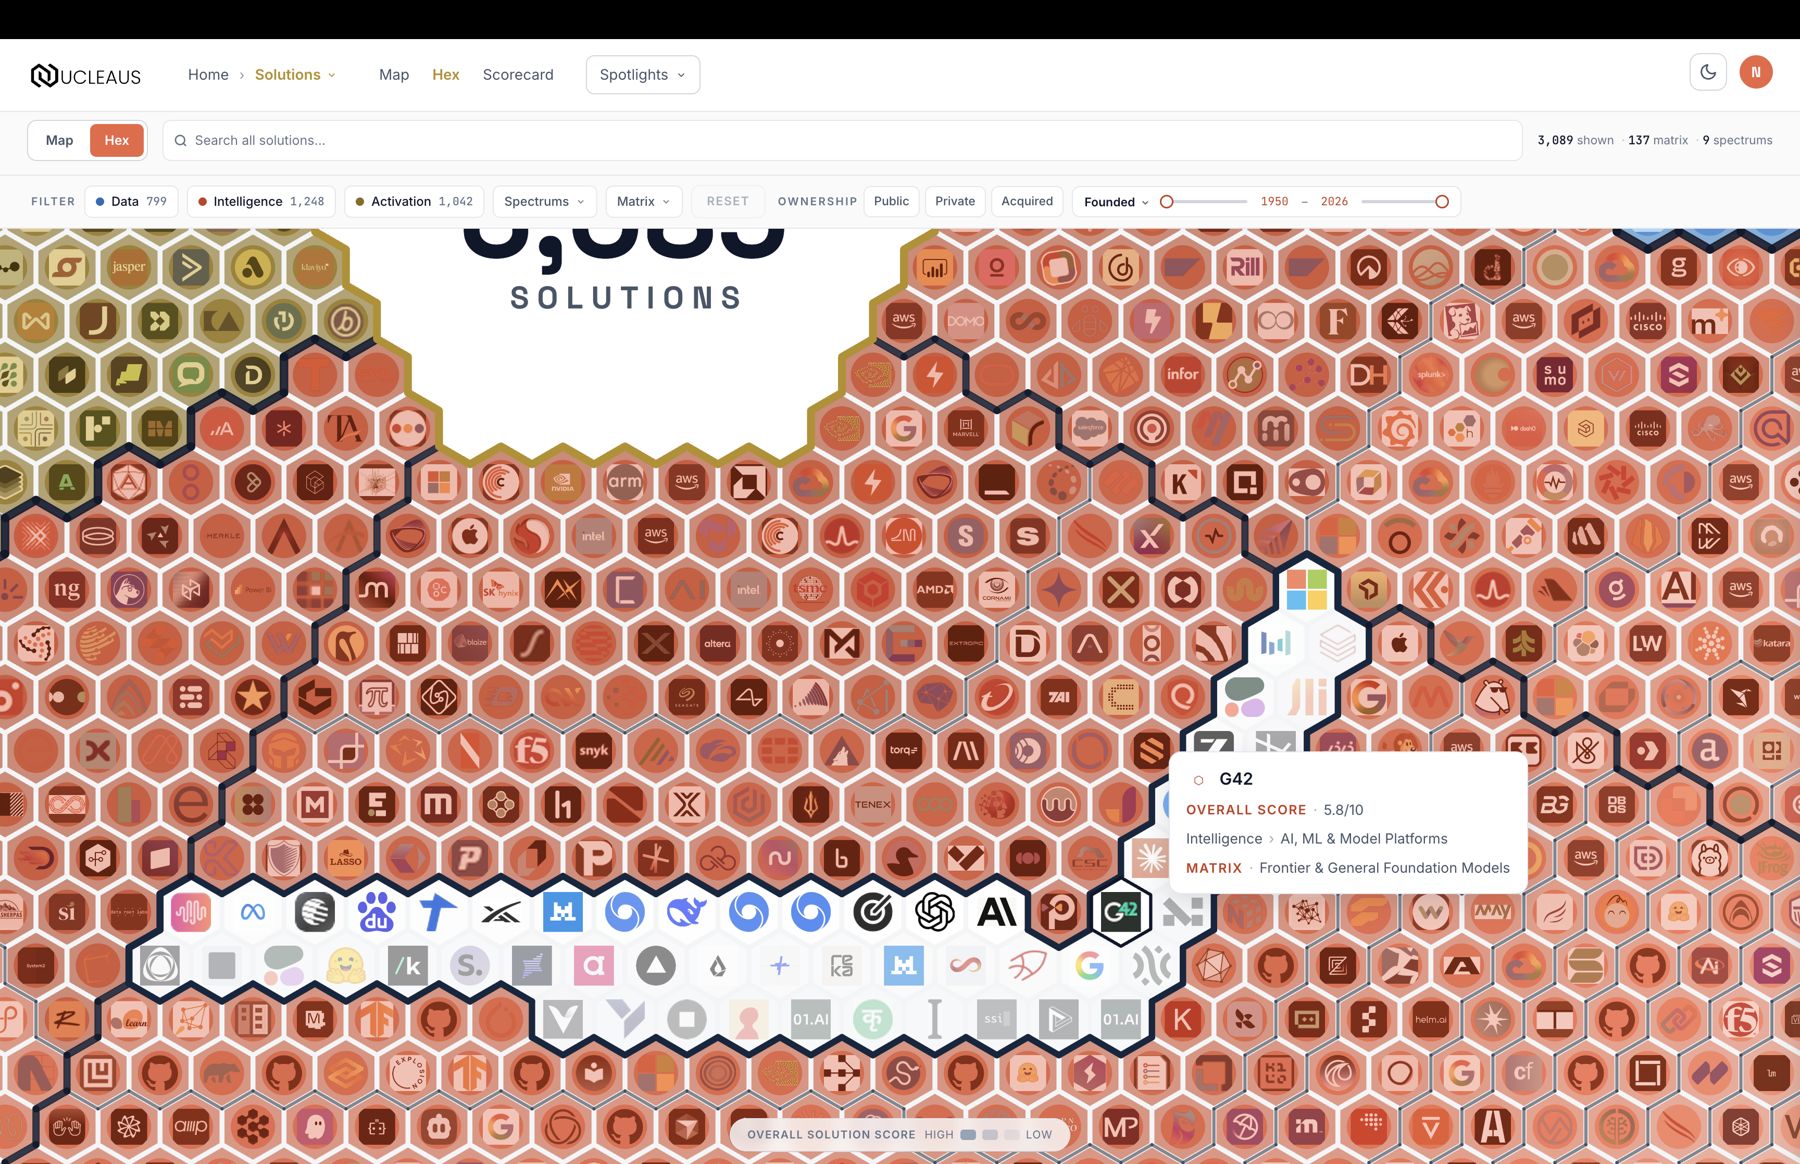Viewport: 1800px width, 1164px height.
Task: Click the G42 tooltip title
Action: point(1236,779)
